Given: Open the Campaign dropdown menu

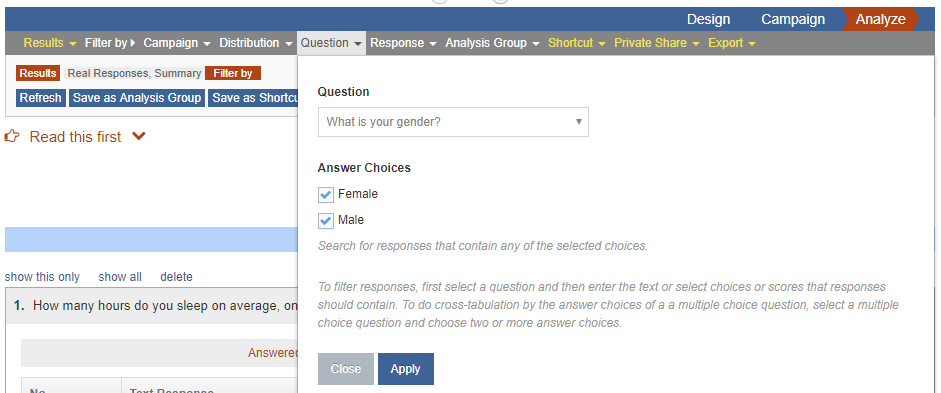Looking at the screenshot, I should (177, 43).
